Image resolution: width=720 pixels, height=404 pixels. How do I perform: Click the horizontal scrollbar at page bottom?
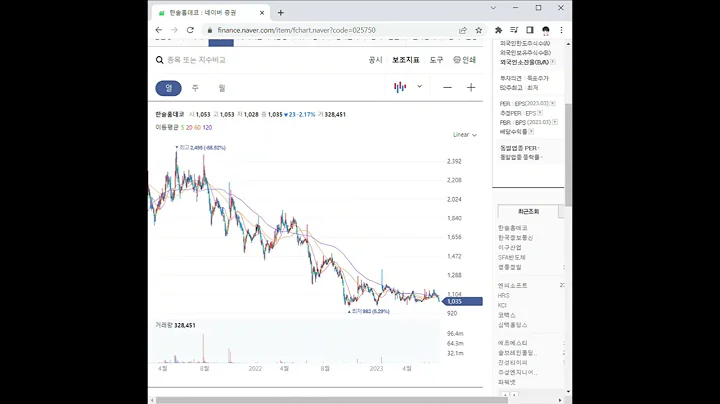(x=332, y=400)
